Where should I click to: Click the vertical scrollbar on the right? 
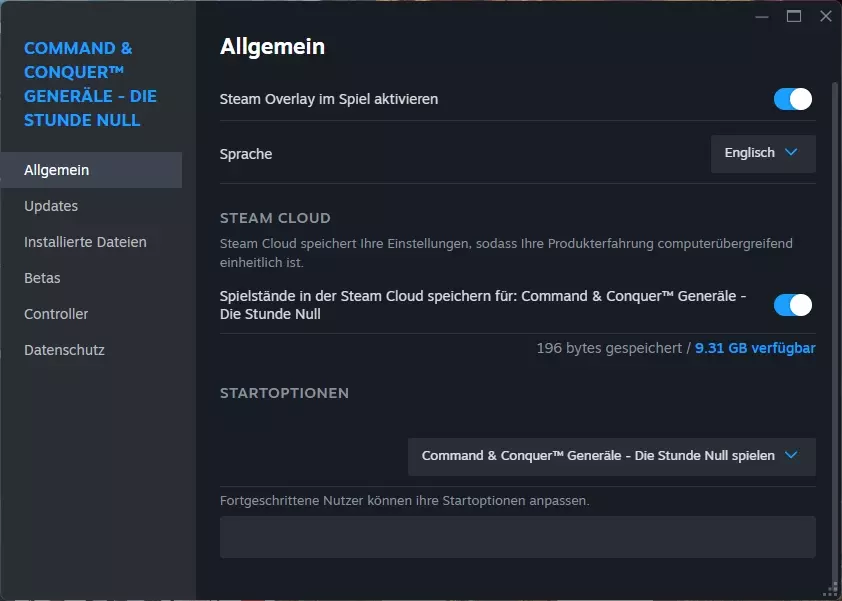834,333
